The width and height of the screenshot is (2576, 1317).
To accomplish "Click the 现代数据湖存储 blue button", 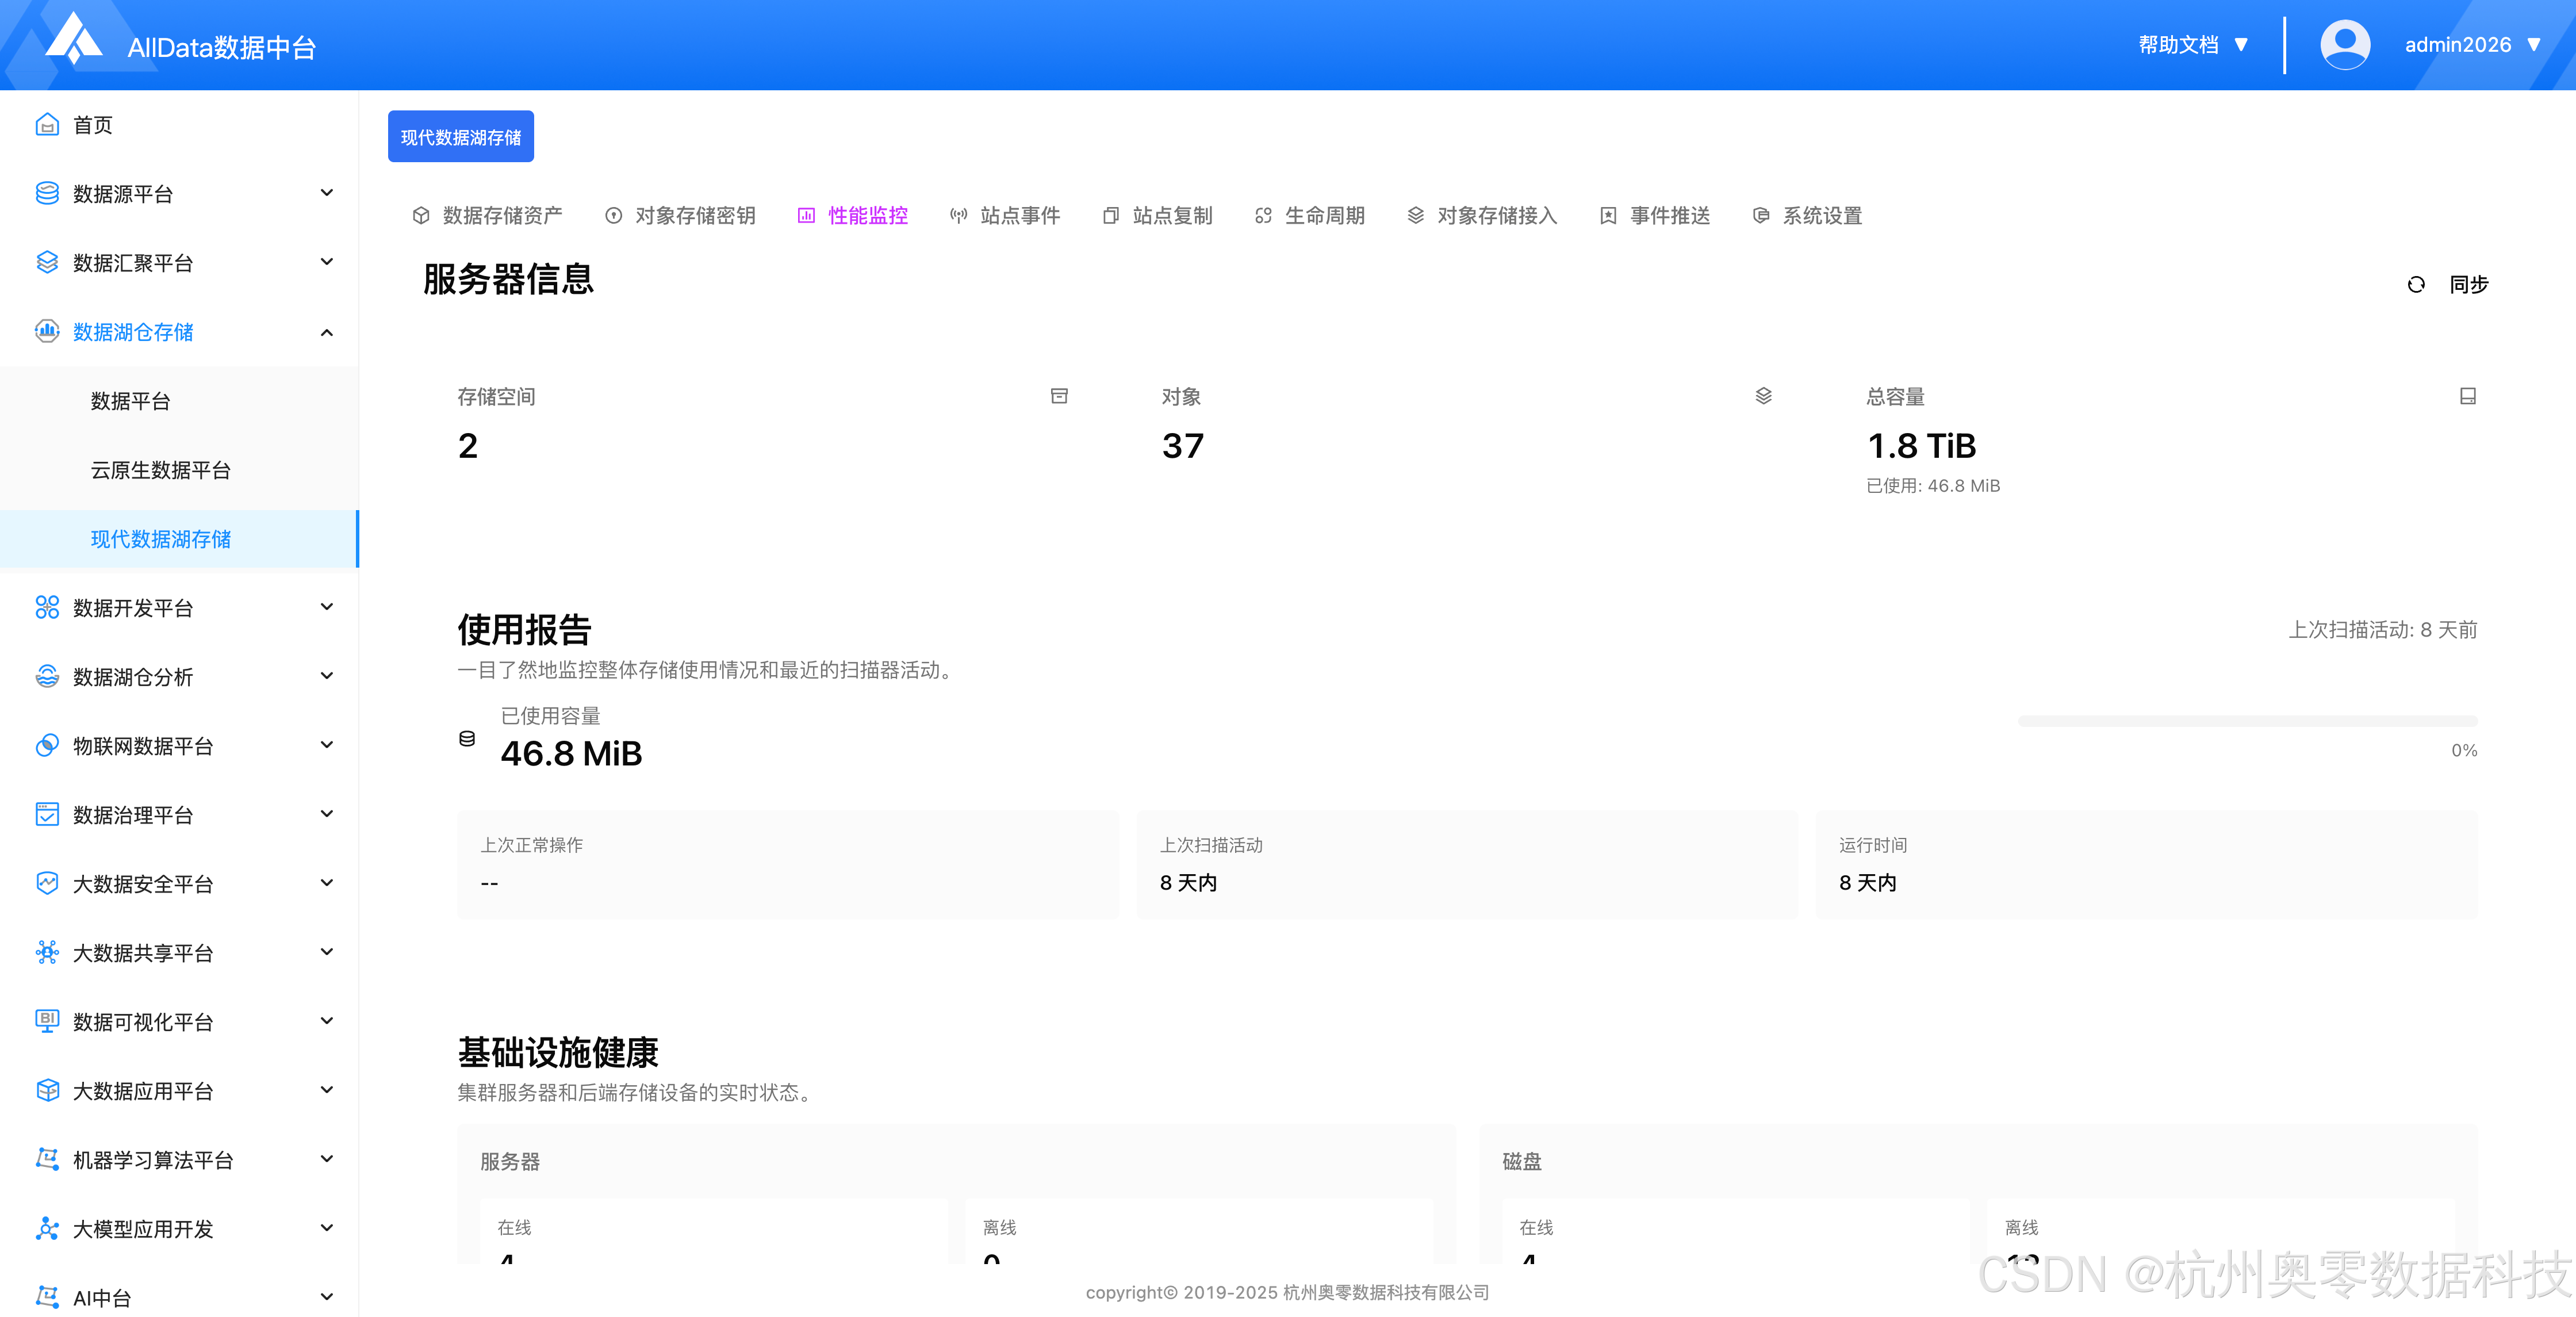I will tap(460, 137).
